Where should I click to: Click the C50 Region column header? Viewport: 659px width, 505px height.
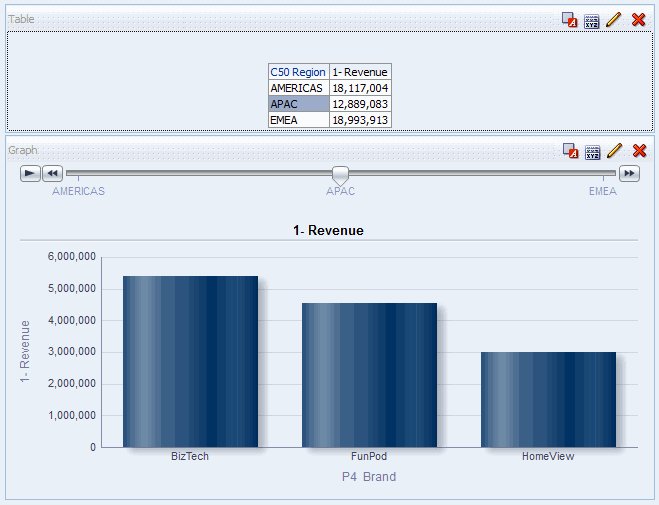[298, 72]
